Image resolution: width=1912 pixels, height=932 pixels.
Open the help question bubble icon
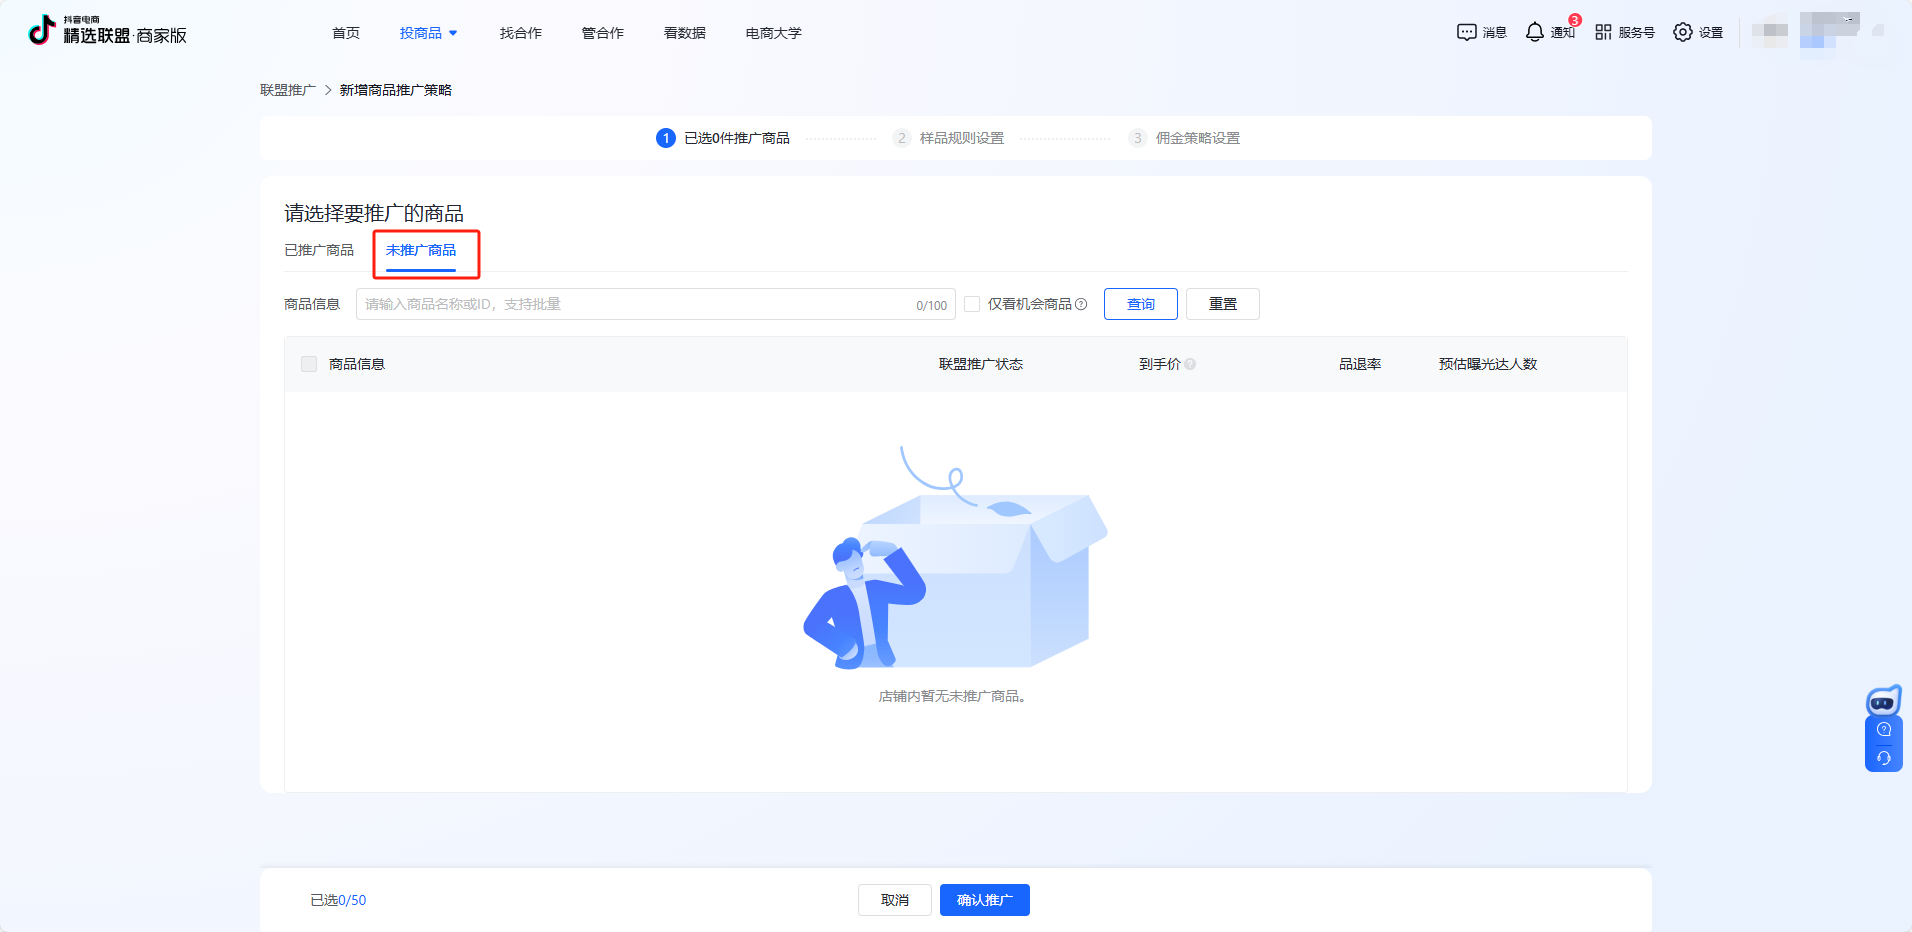[1884, 730]
